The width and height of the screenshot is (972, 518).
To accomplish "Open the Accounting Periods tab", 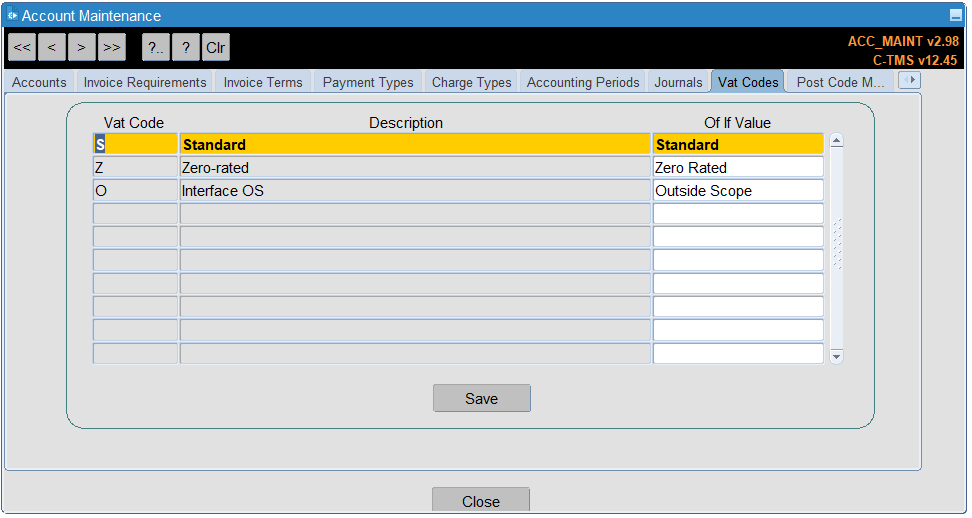I will 583,82.
